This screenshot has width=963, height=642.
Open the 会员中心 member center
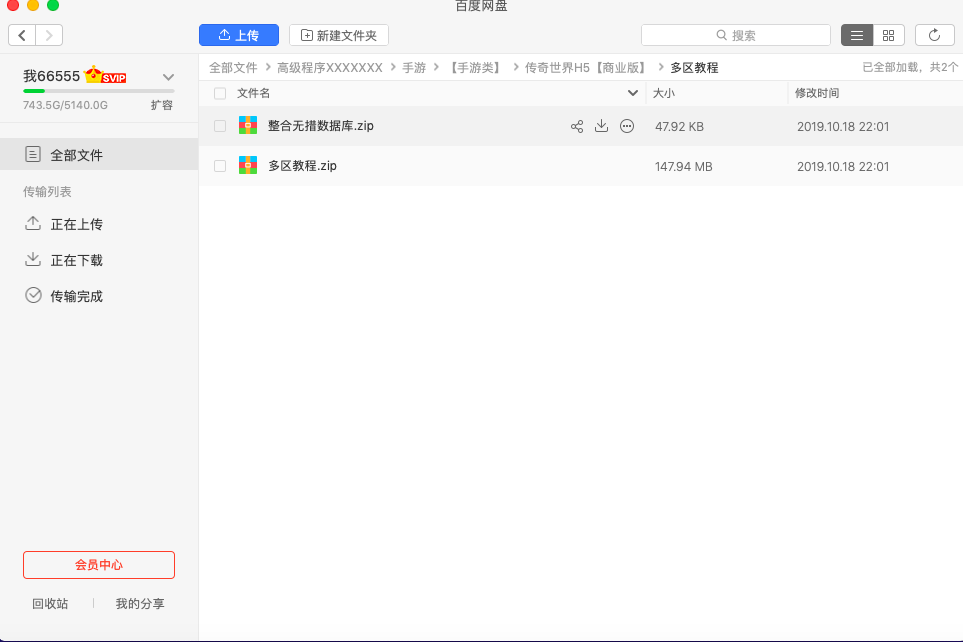pyautogui.click(x=99, y=565)
